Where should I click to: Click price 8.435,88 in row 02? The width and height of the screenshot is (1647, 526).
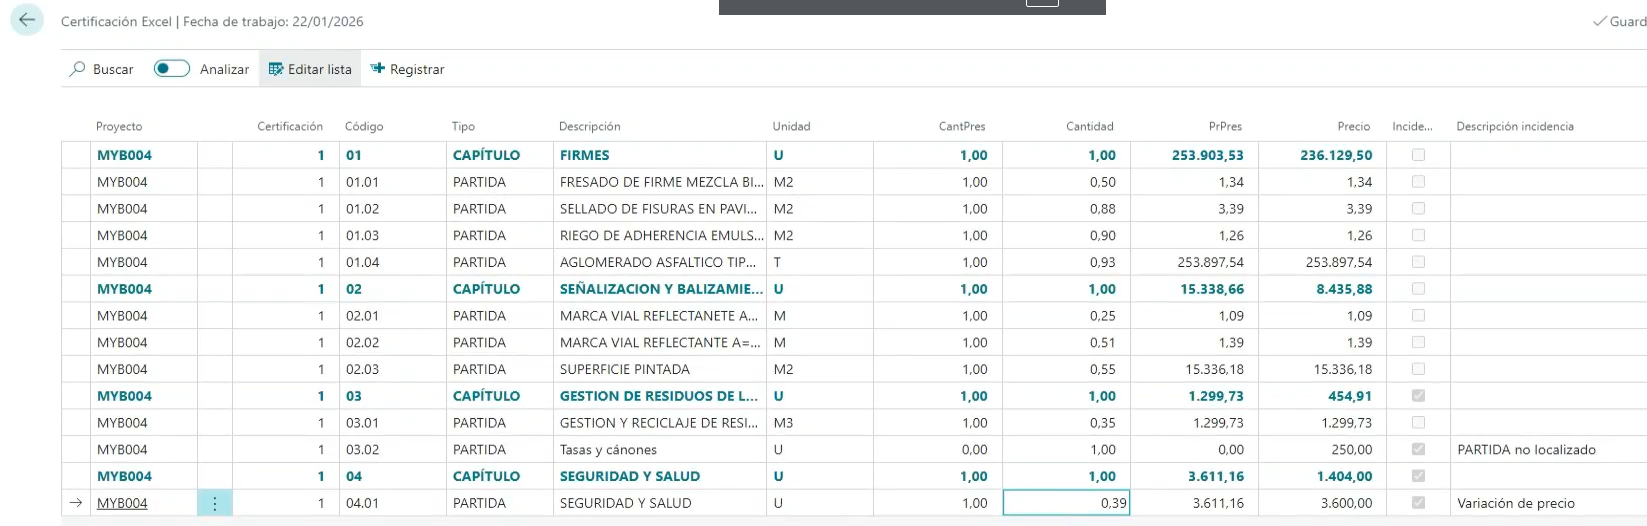1344,289
